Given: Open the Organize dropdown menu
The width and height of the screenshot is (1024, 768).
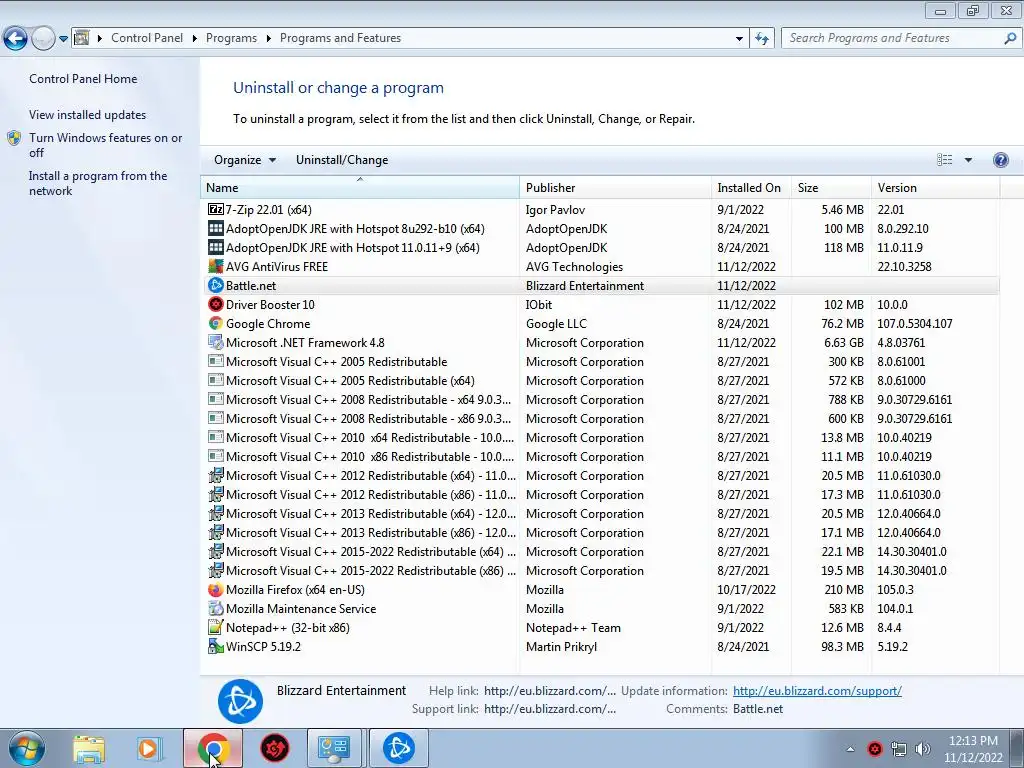Looking at the screenshot, I should pyautogui.click(x=245, y=160).
